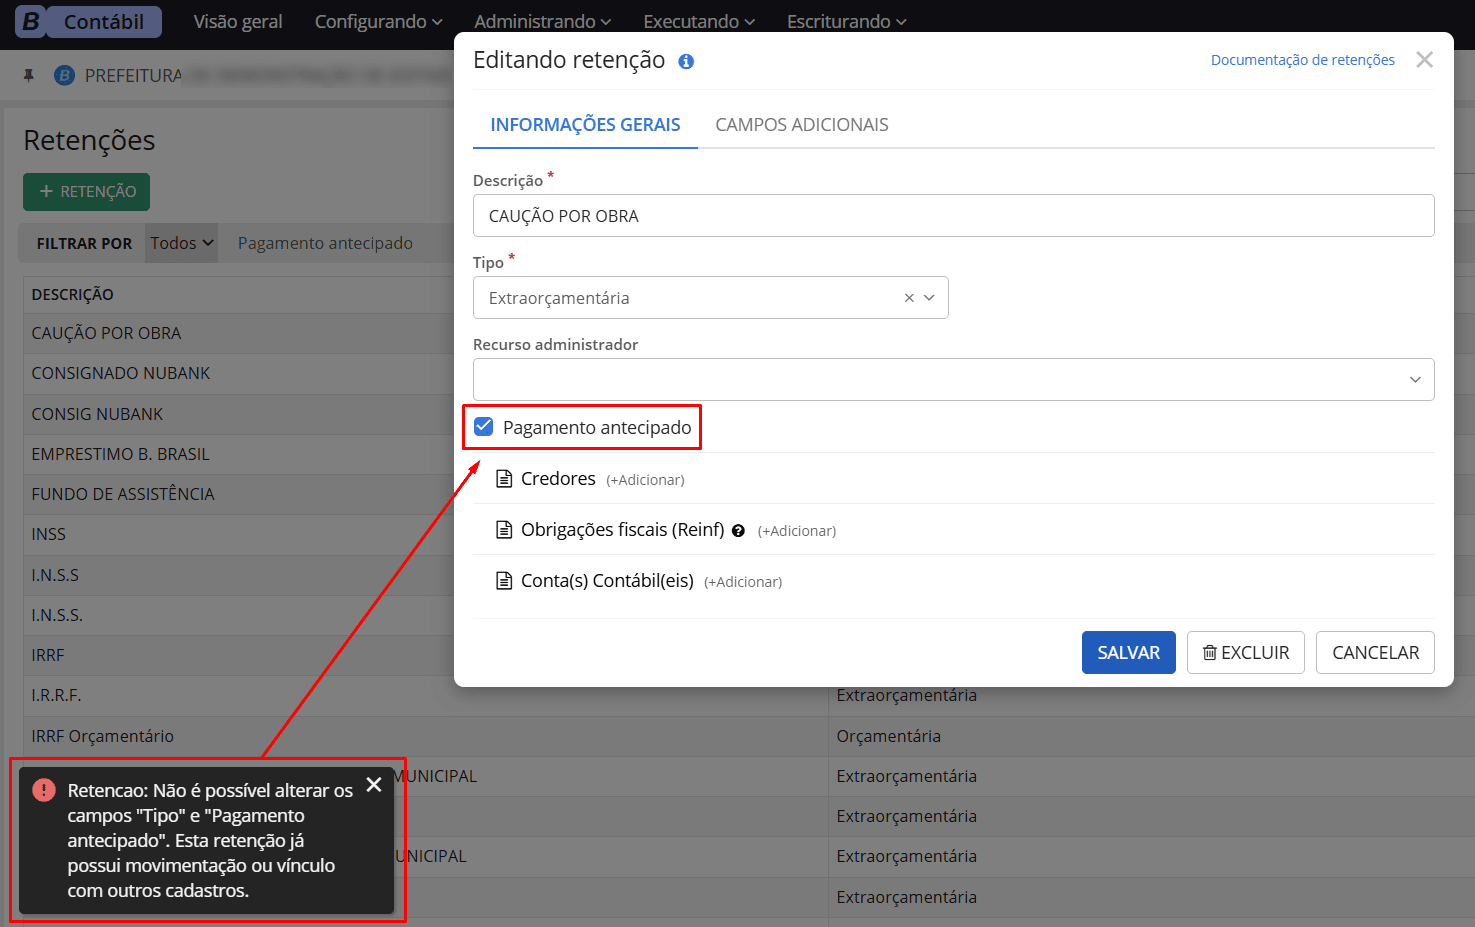Open the Tipo dropdown
This screenshot has width=1475, height=927.
coord(930,298)
